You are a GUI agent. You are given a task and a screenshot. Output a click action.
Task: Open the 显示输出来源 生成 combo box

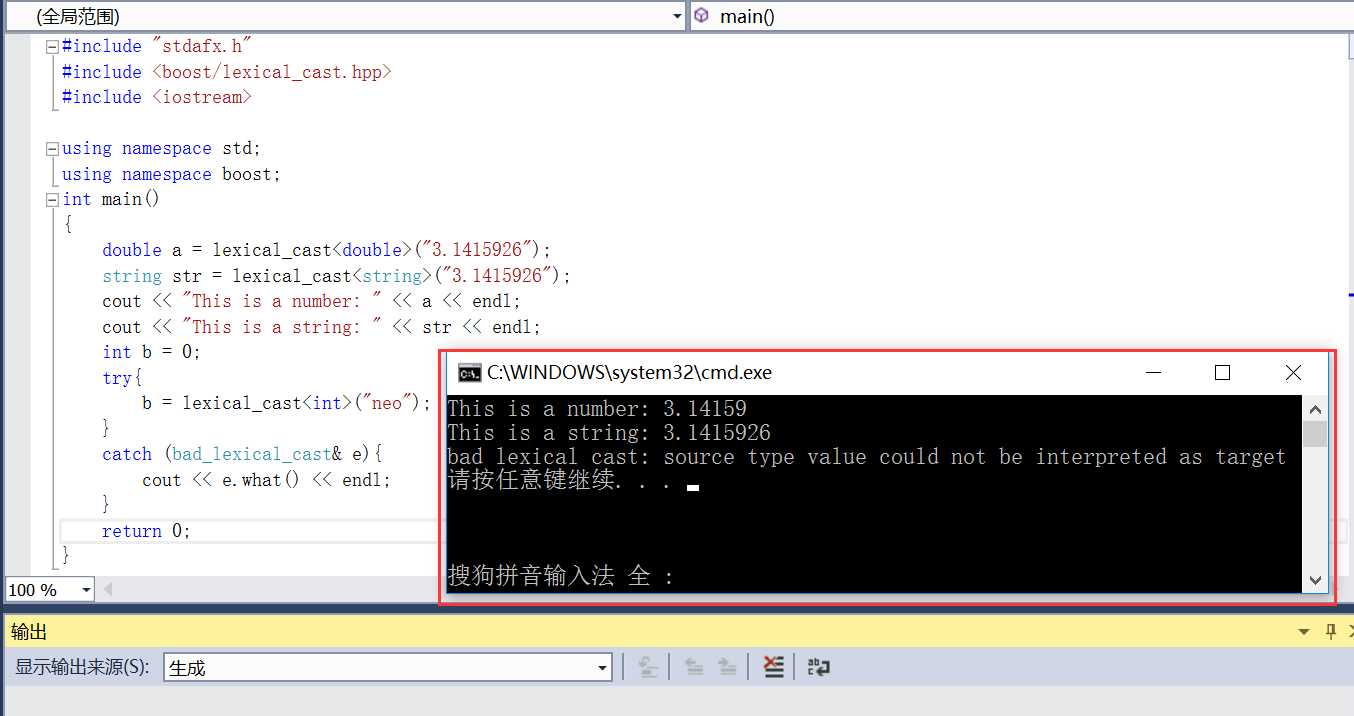click(x=388, y=667)
